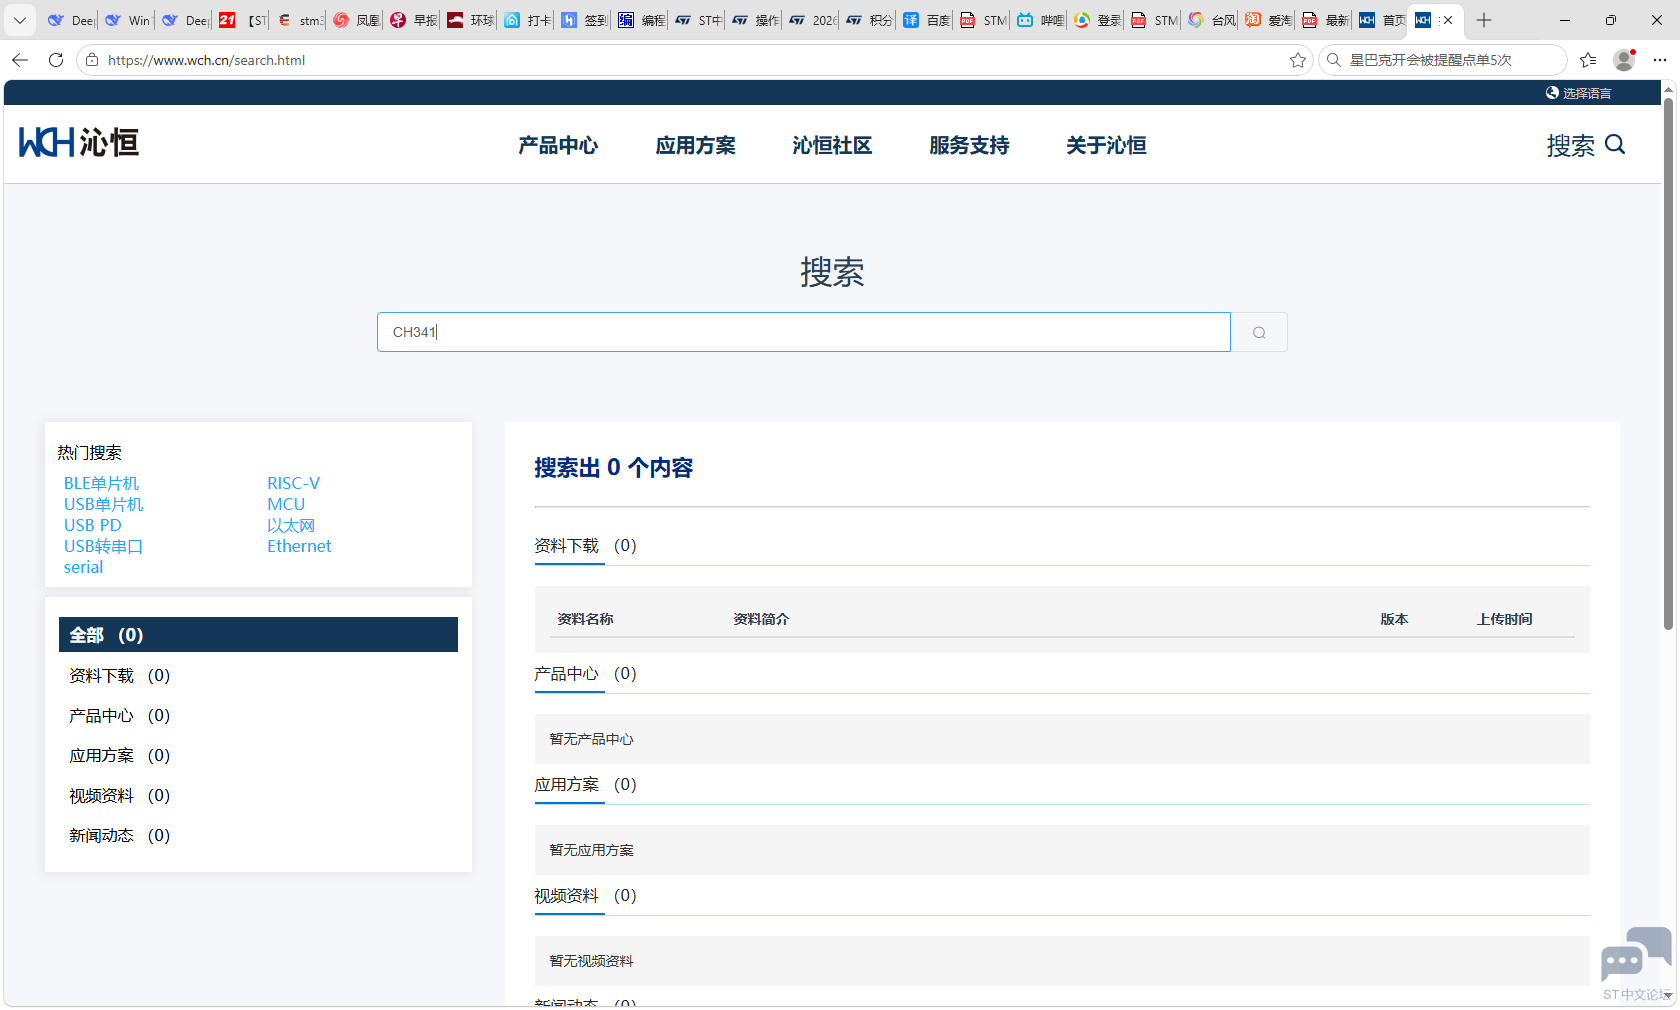The height and width of the screenshot is (1010, 1680).
Task: Open the 沁恒社区 navigation menu
Action: point(832,146)
